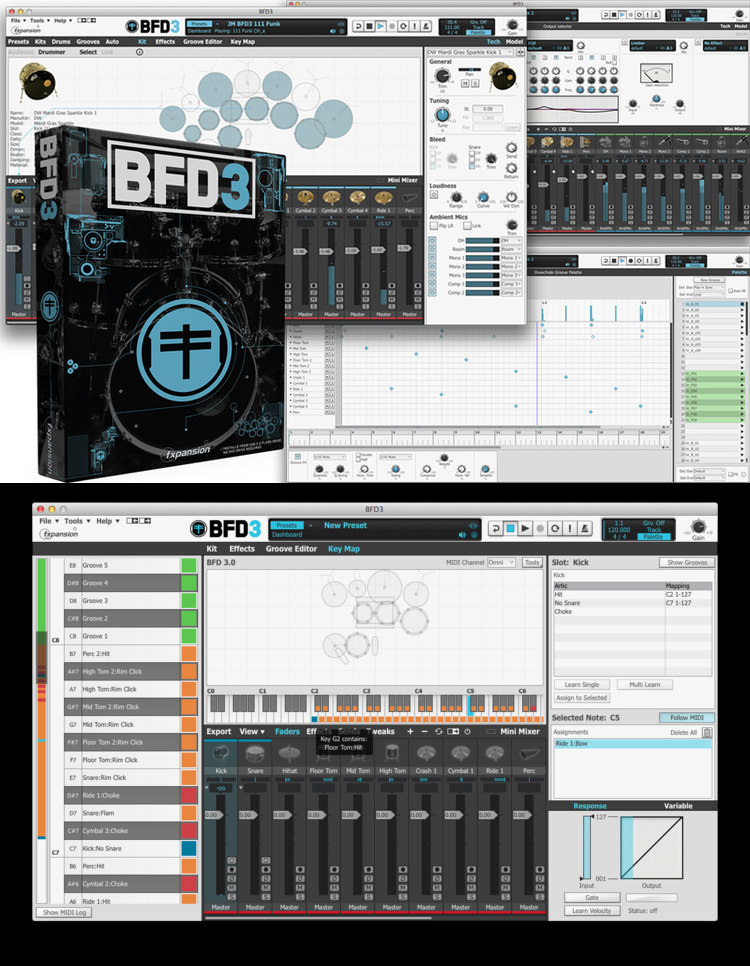Click the refresh arrows icon in mixer toolbar

click(439, 731)
